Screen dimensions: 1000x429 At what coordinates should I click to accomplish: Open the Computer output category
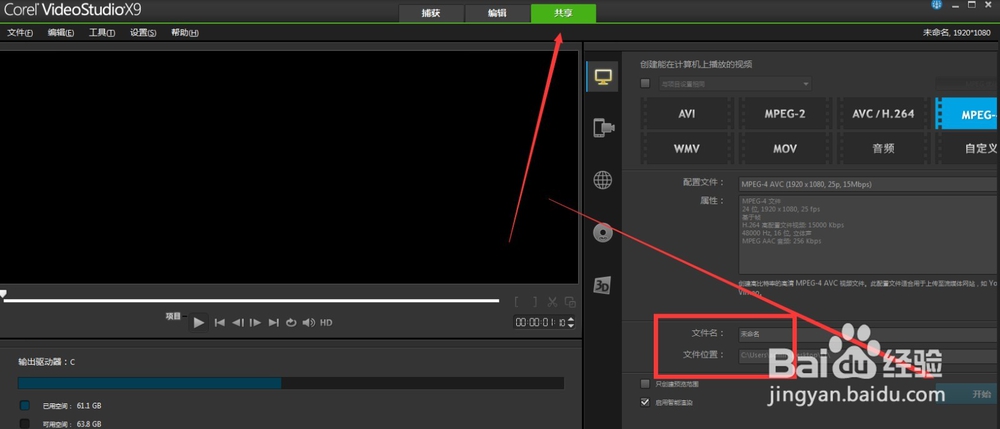603,76
